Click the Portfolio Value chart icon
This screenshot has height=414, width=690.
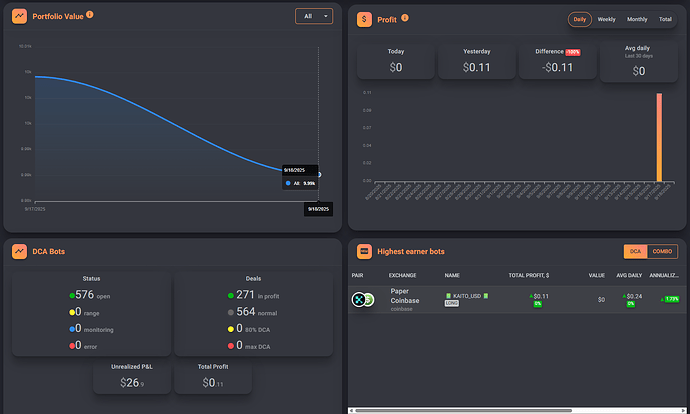[20, 17]
